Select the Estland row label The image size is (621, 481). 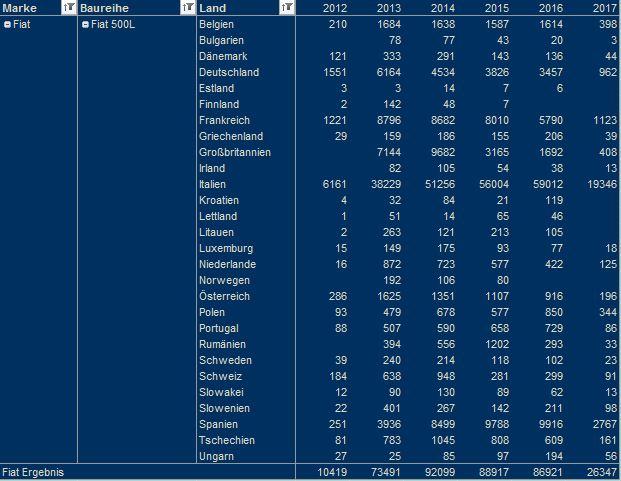tap(216, 88)
